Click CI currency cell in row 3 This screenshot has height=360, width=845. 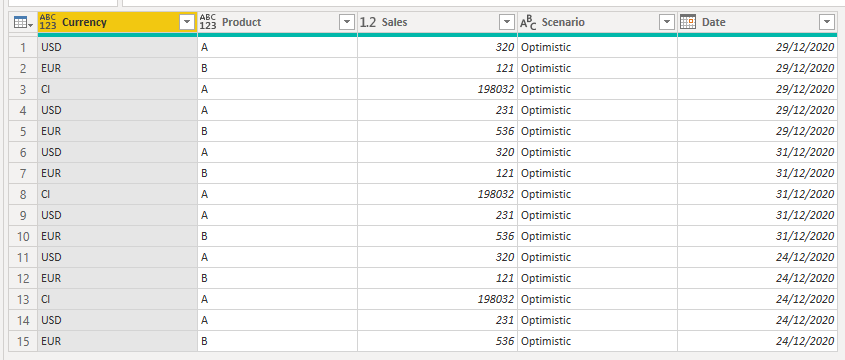[x=117, y=89]
